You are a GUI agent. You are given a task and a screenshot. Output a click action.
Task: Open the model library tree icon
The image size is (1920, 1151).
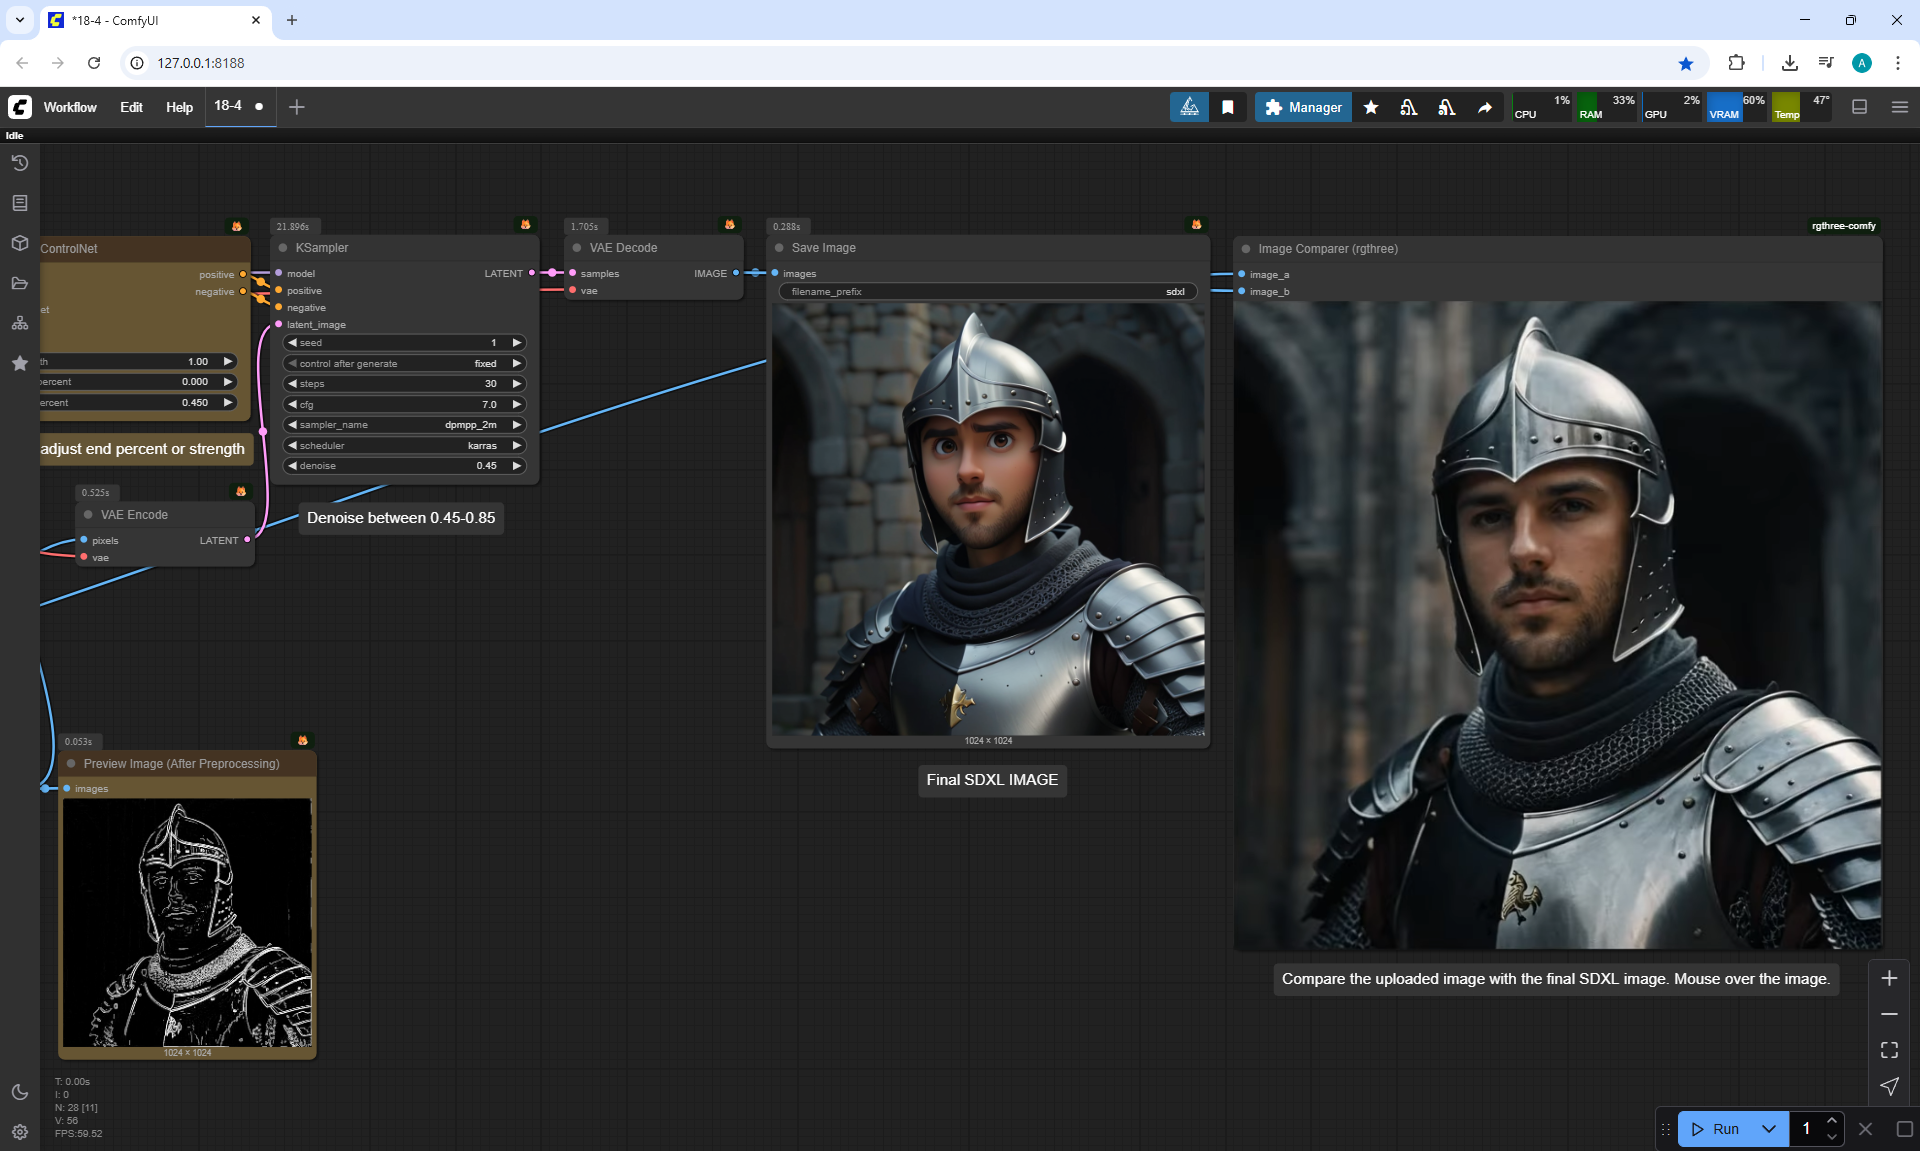19,323
